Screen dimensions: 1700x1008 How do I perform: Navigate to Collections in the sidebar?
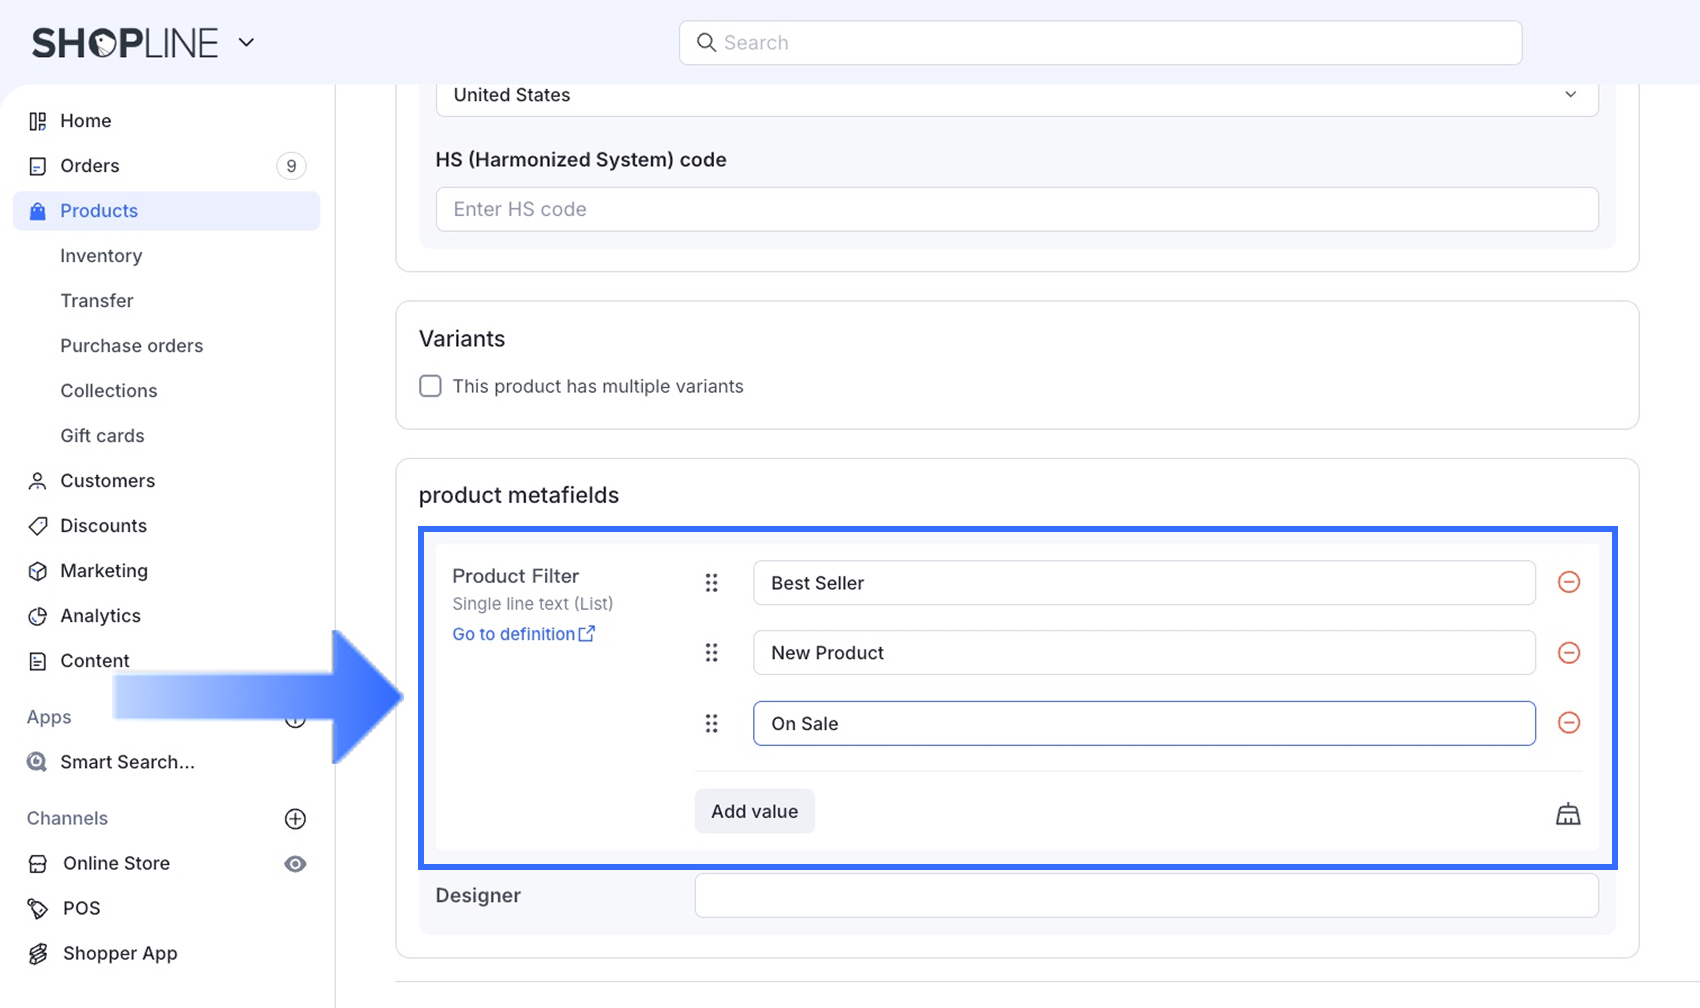108,391
